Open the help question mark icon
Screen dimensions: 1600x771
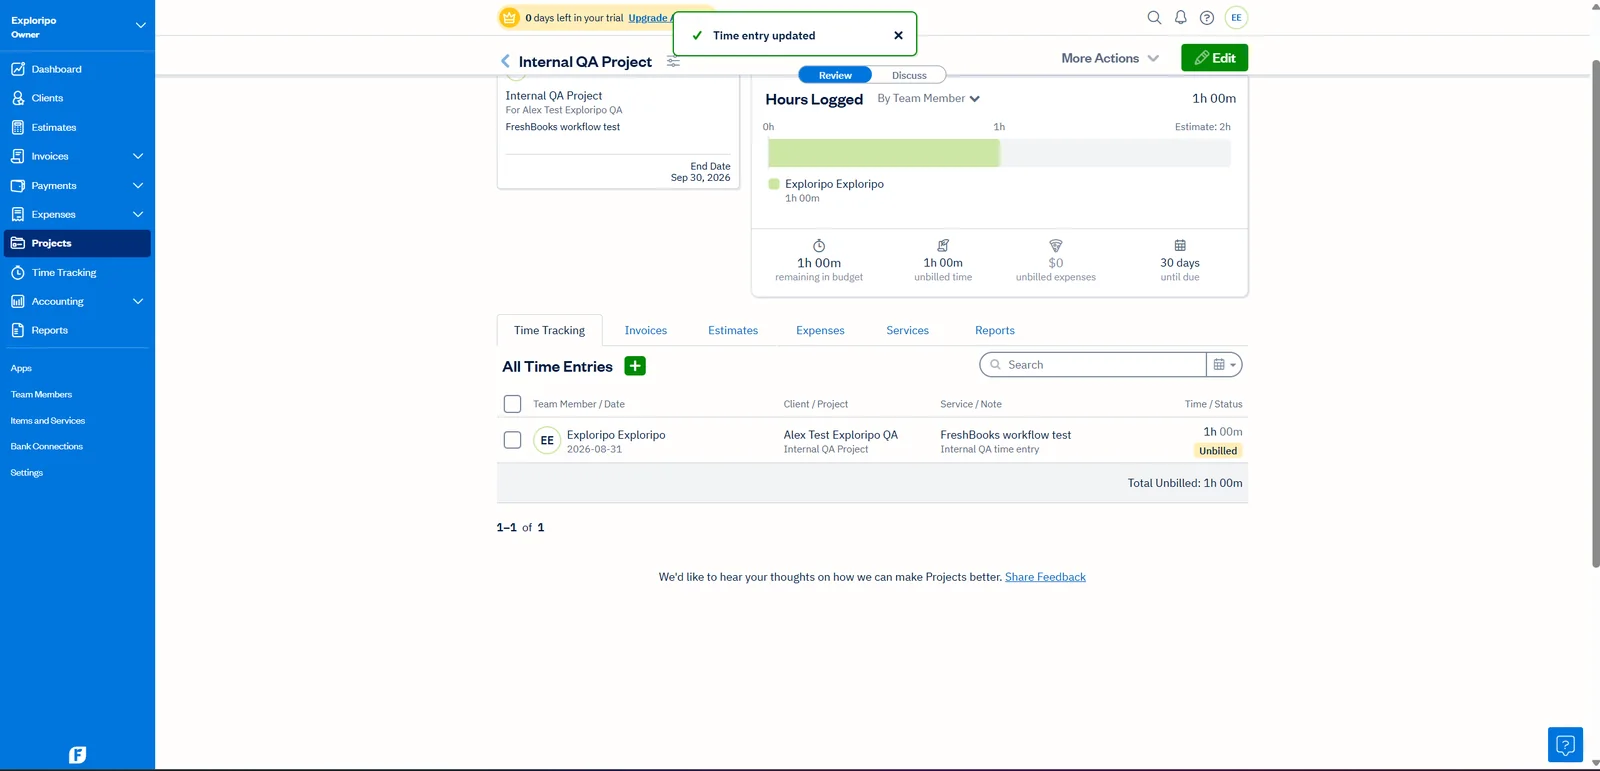pos(1207,17)
